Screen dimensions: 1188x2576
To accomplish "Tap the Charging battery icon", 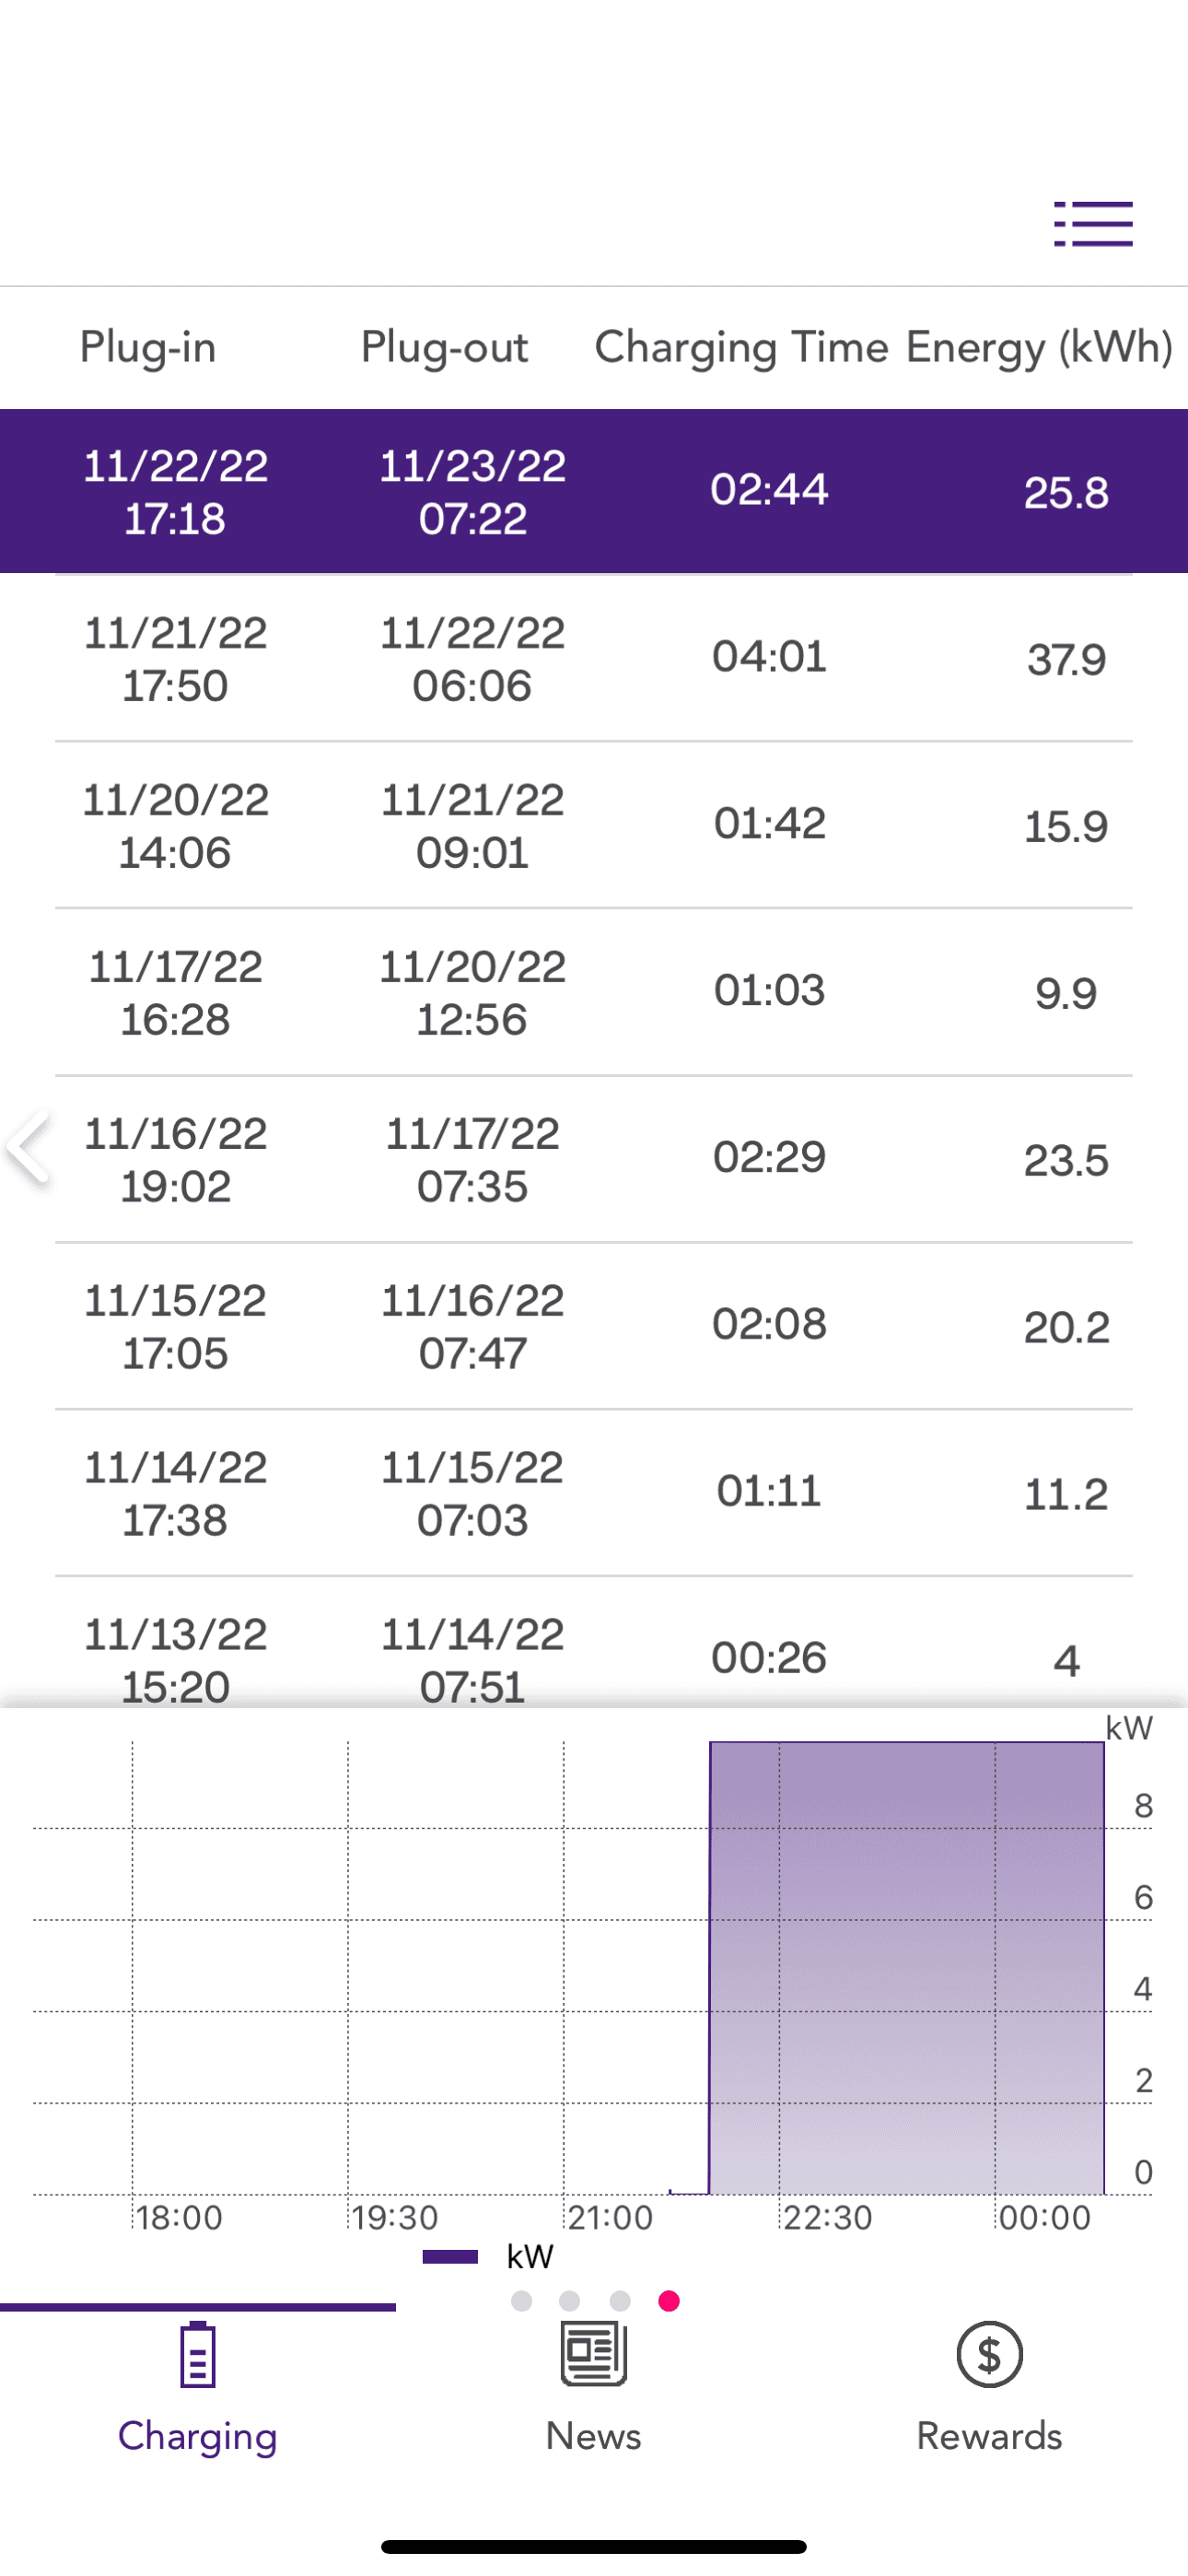I will coord(198,2355).
